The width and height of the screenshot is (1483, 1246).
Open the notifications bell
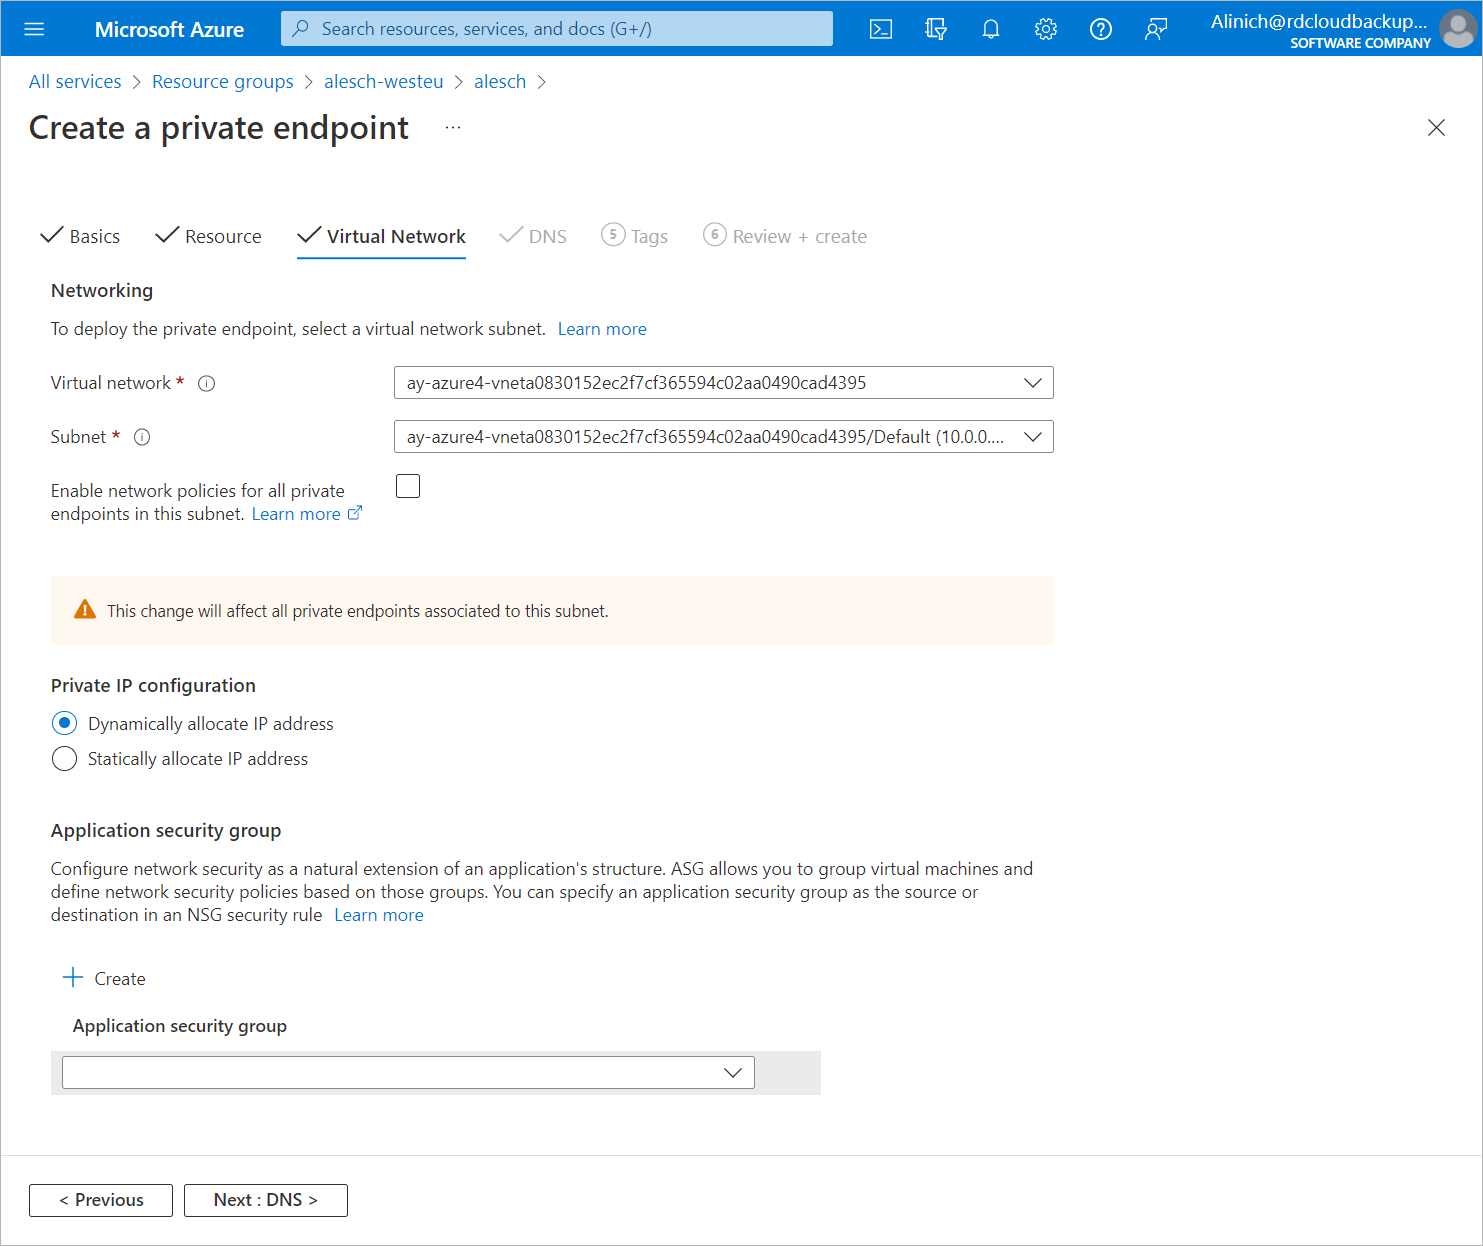tap(991, 29)
